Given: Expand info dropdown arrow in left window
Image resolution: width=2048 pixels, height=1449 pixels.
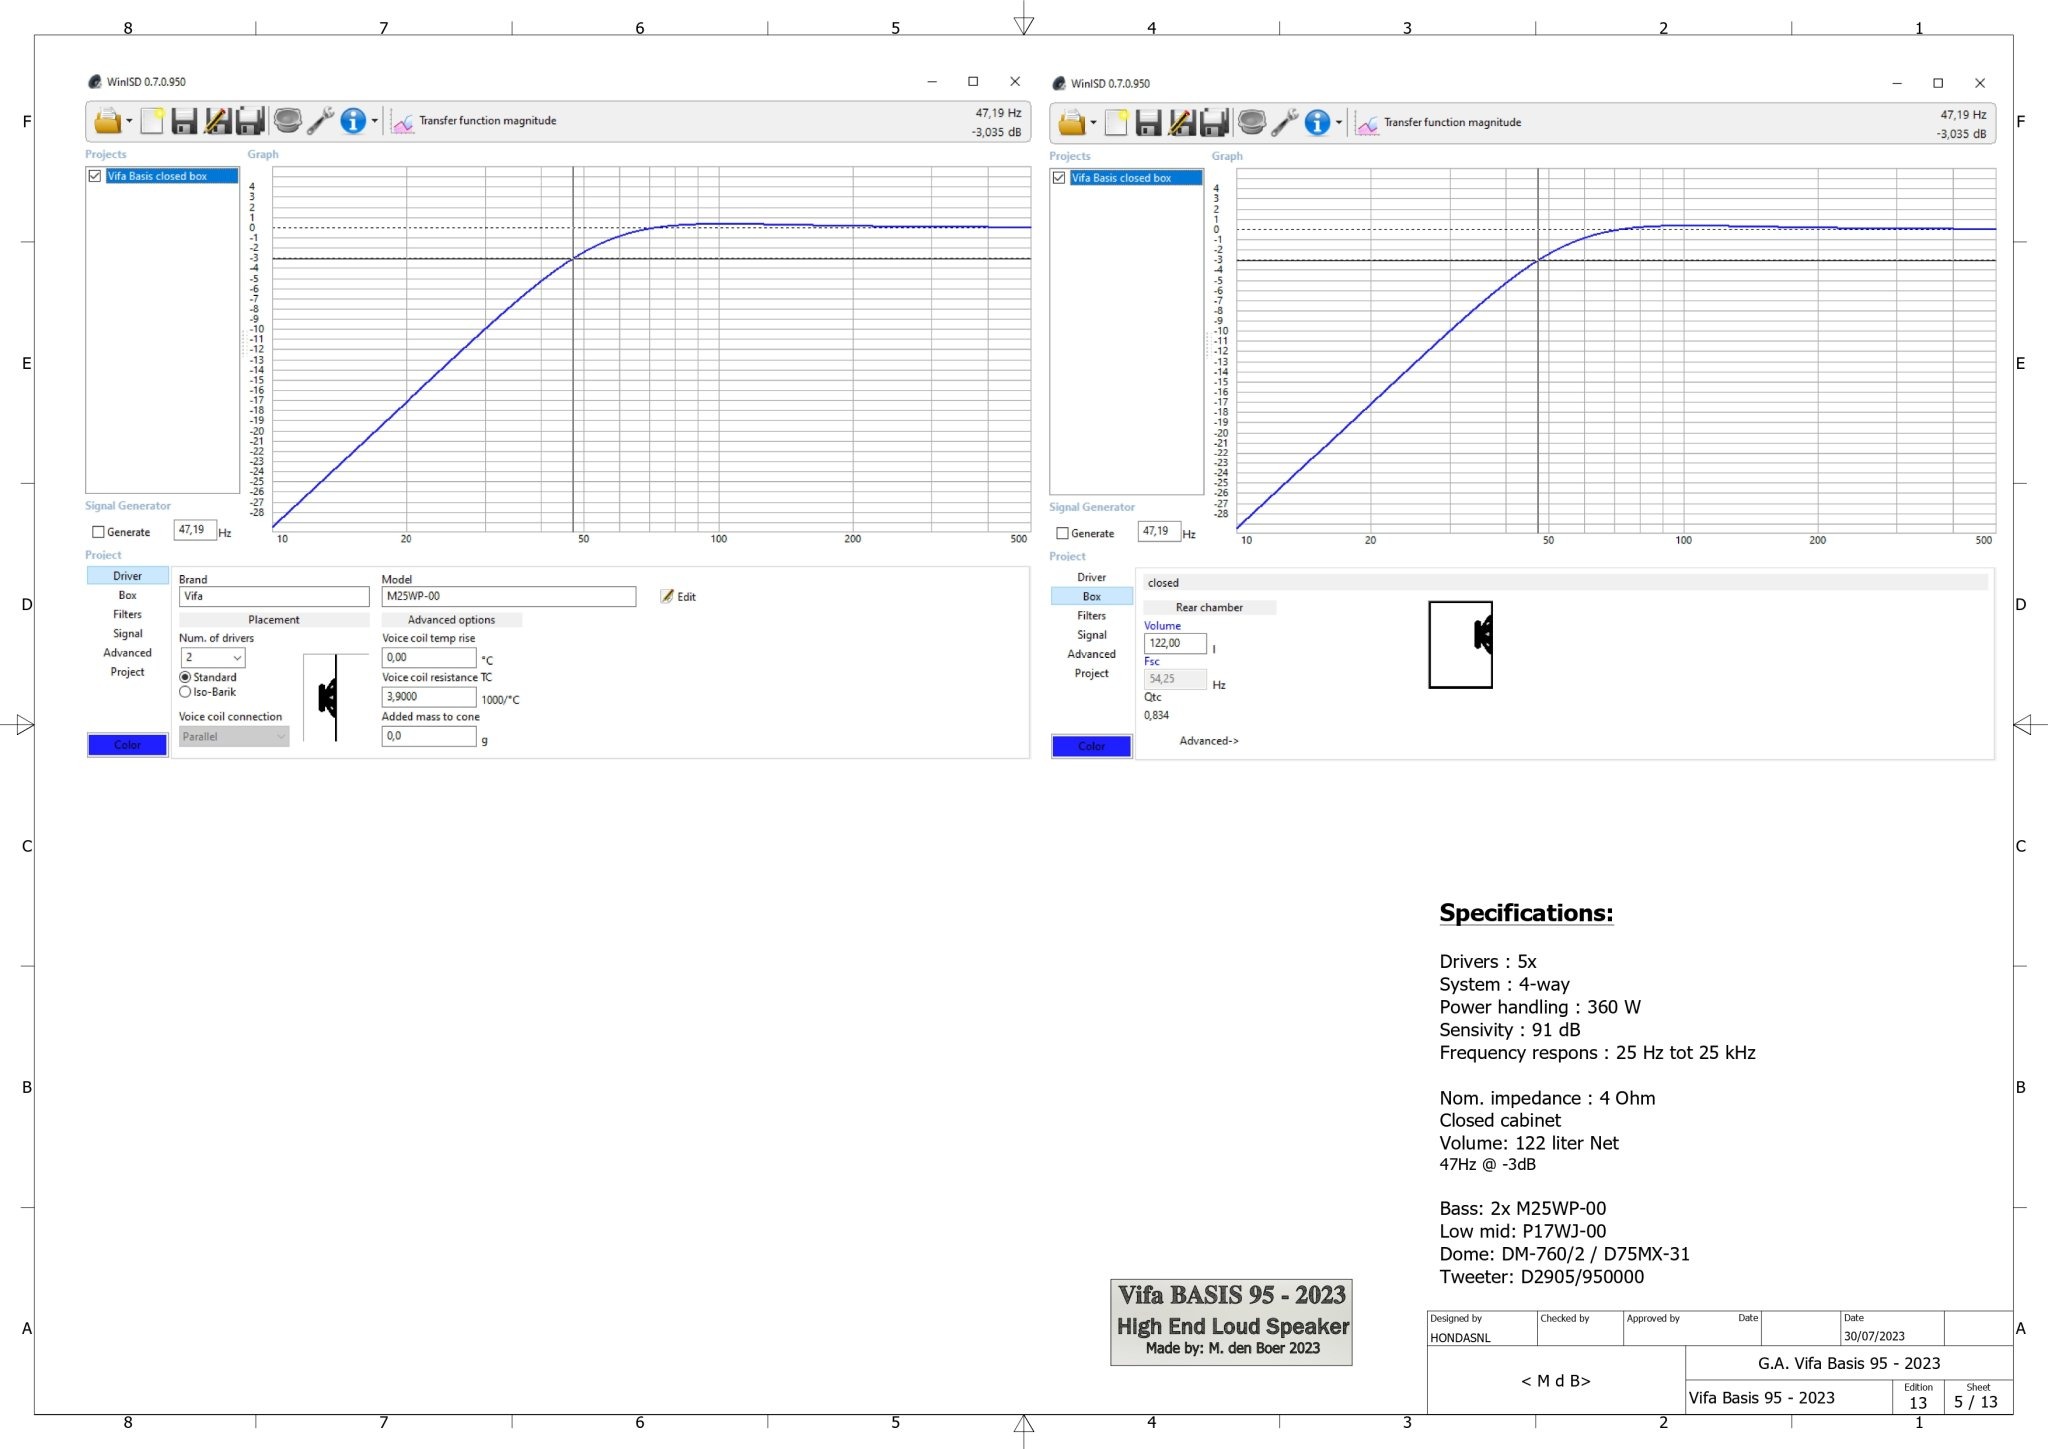Looking at the screenshot, I should tap(375, 122).
